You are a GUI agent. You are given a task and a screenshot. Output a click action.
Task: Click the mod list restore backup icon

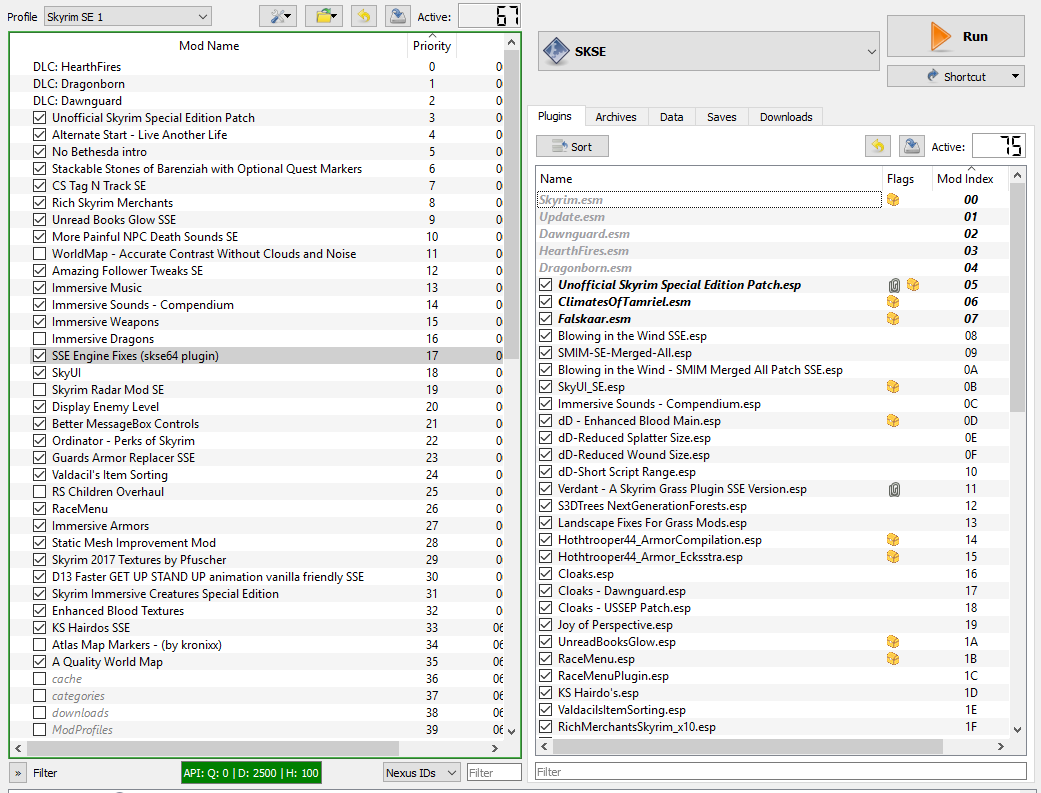click(364, 17)
